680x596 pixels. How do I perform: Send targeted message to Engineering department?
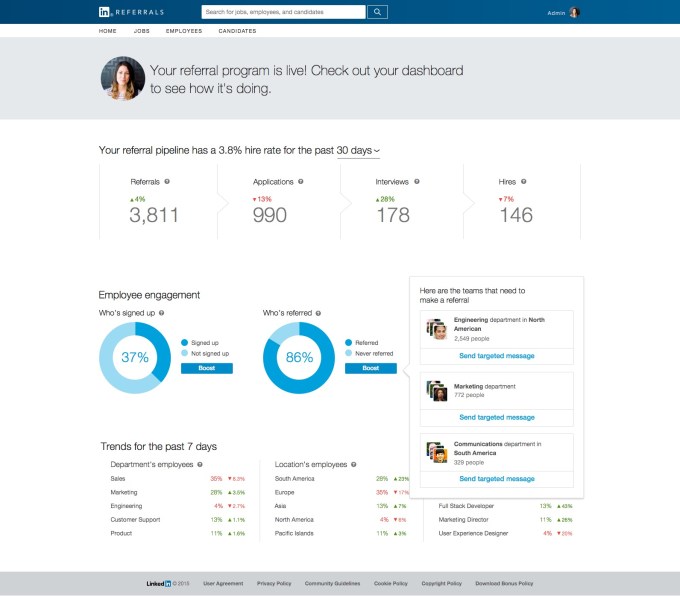(x=496, y=356)
